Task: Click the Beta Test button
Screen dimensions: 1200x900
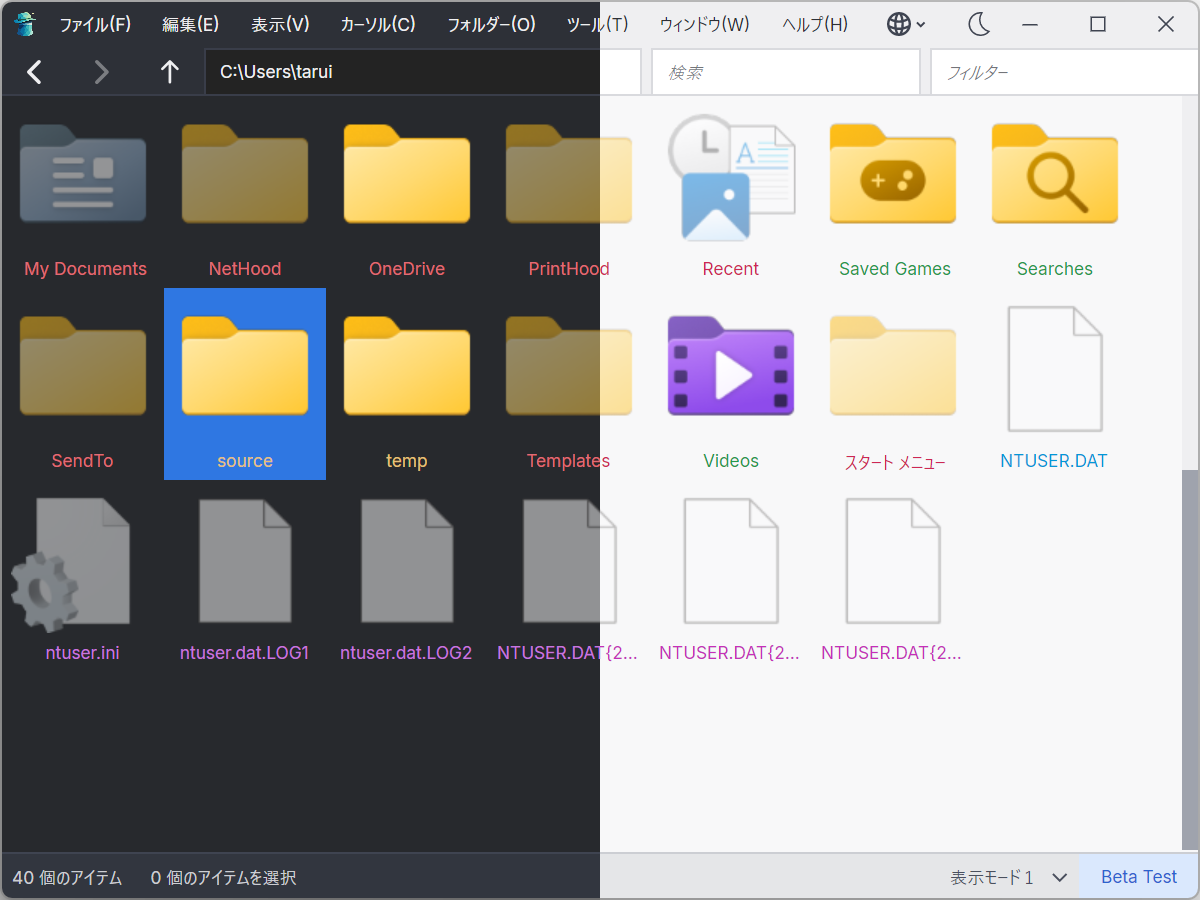Action: (1138, 876)
